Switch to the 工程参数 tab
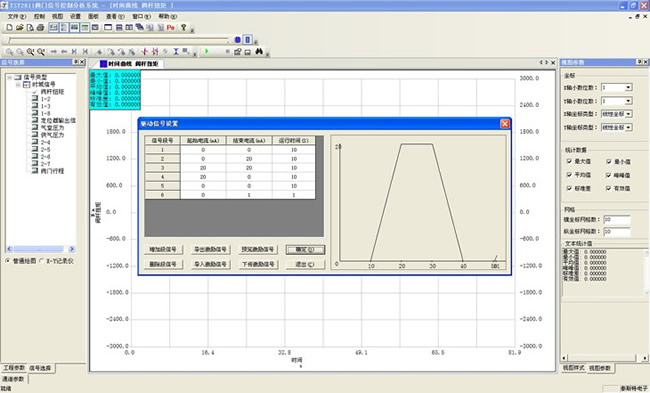The image size is (650, 393). click(14, 368)
